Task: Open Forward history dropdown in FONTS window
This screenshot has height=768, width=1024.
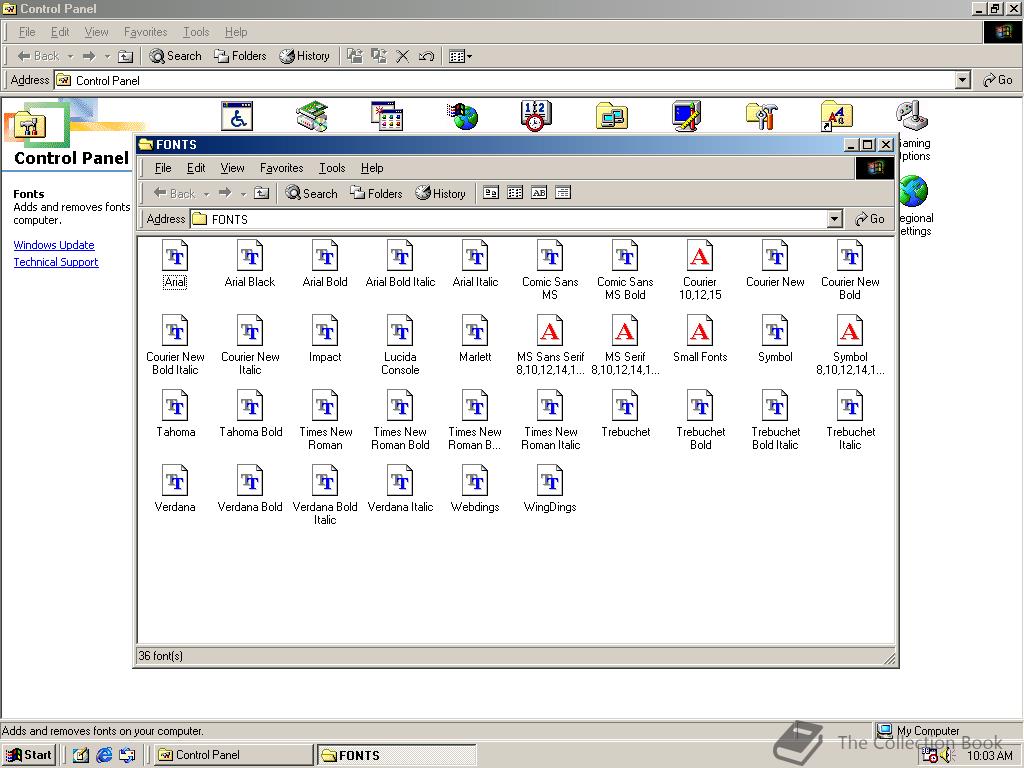Action: (242, 194)
